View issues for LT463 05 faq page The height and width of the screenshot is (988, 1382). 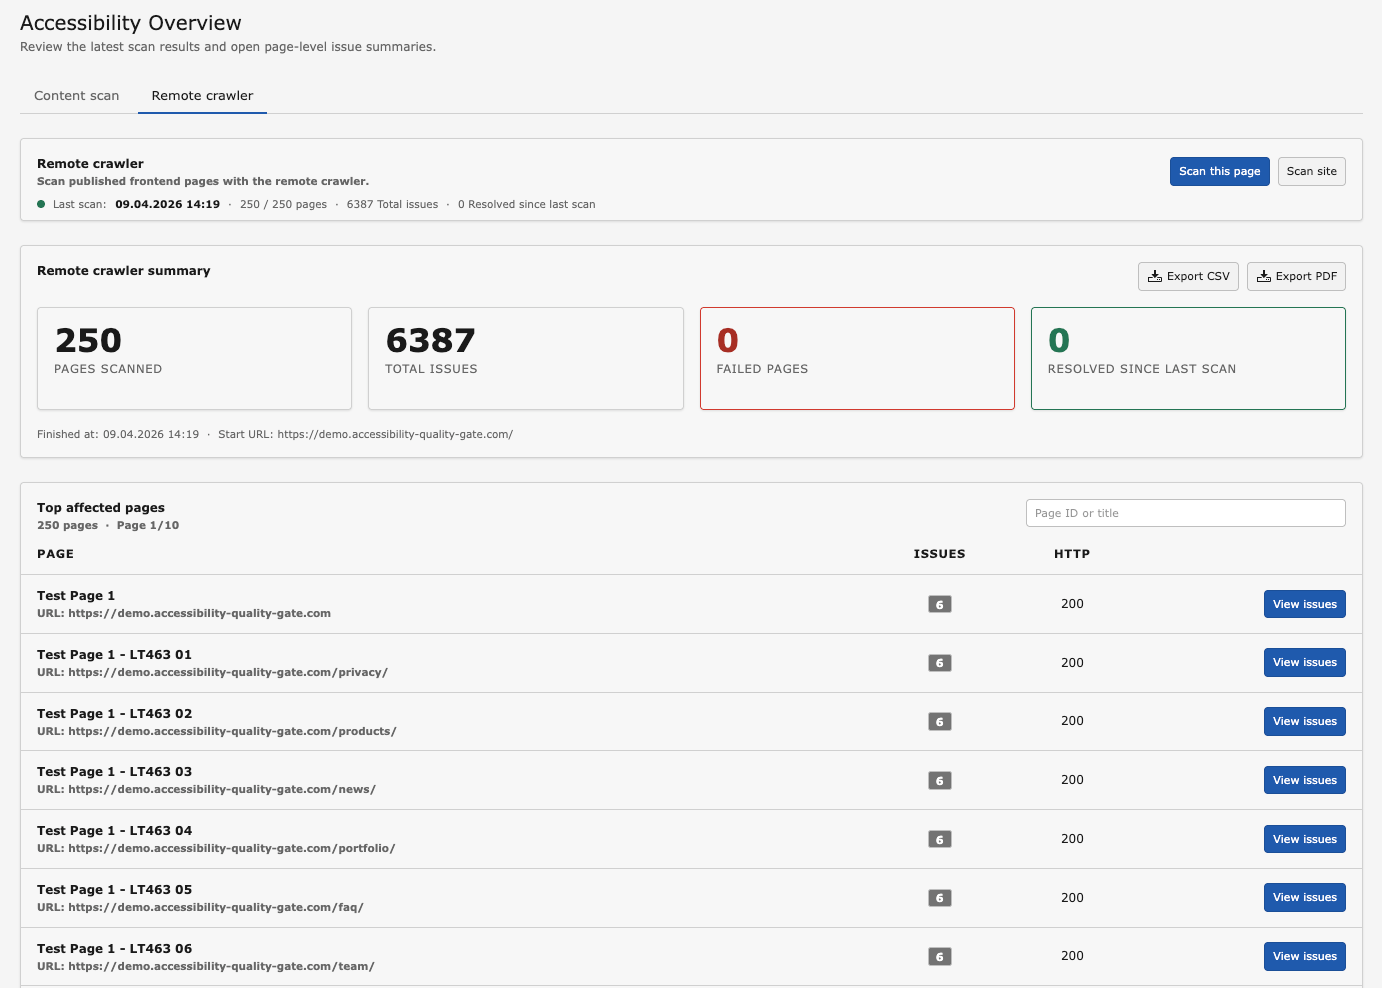tap(1305, 897)
